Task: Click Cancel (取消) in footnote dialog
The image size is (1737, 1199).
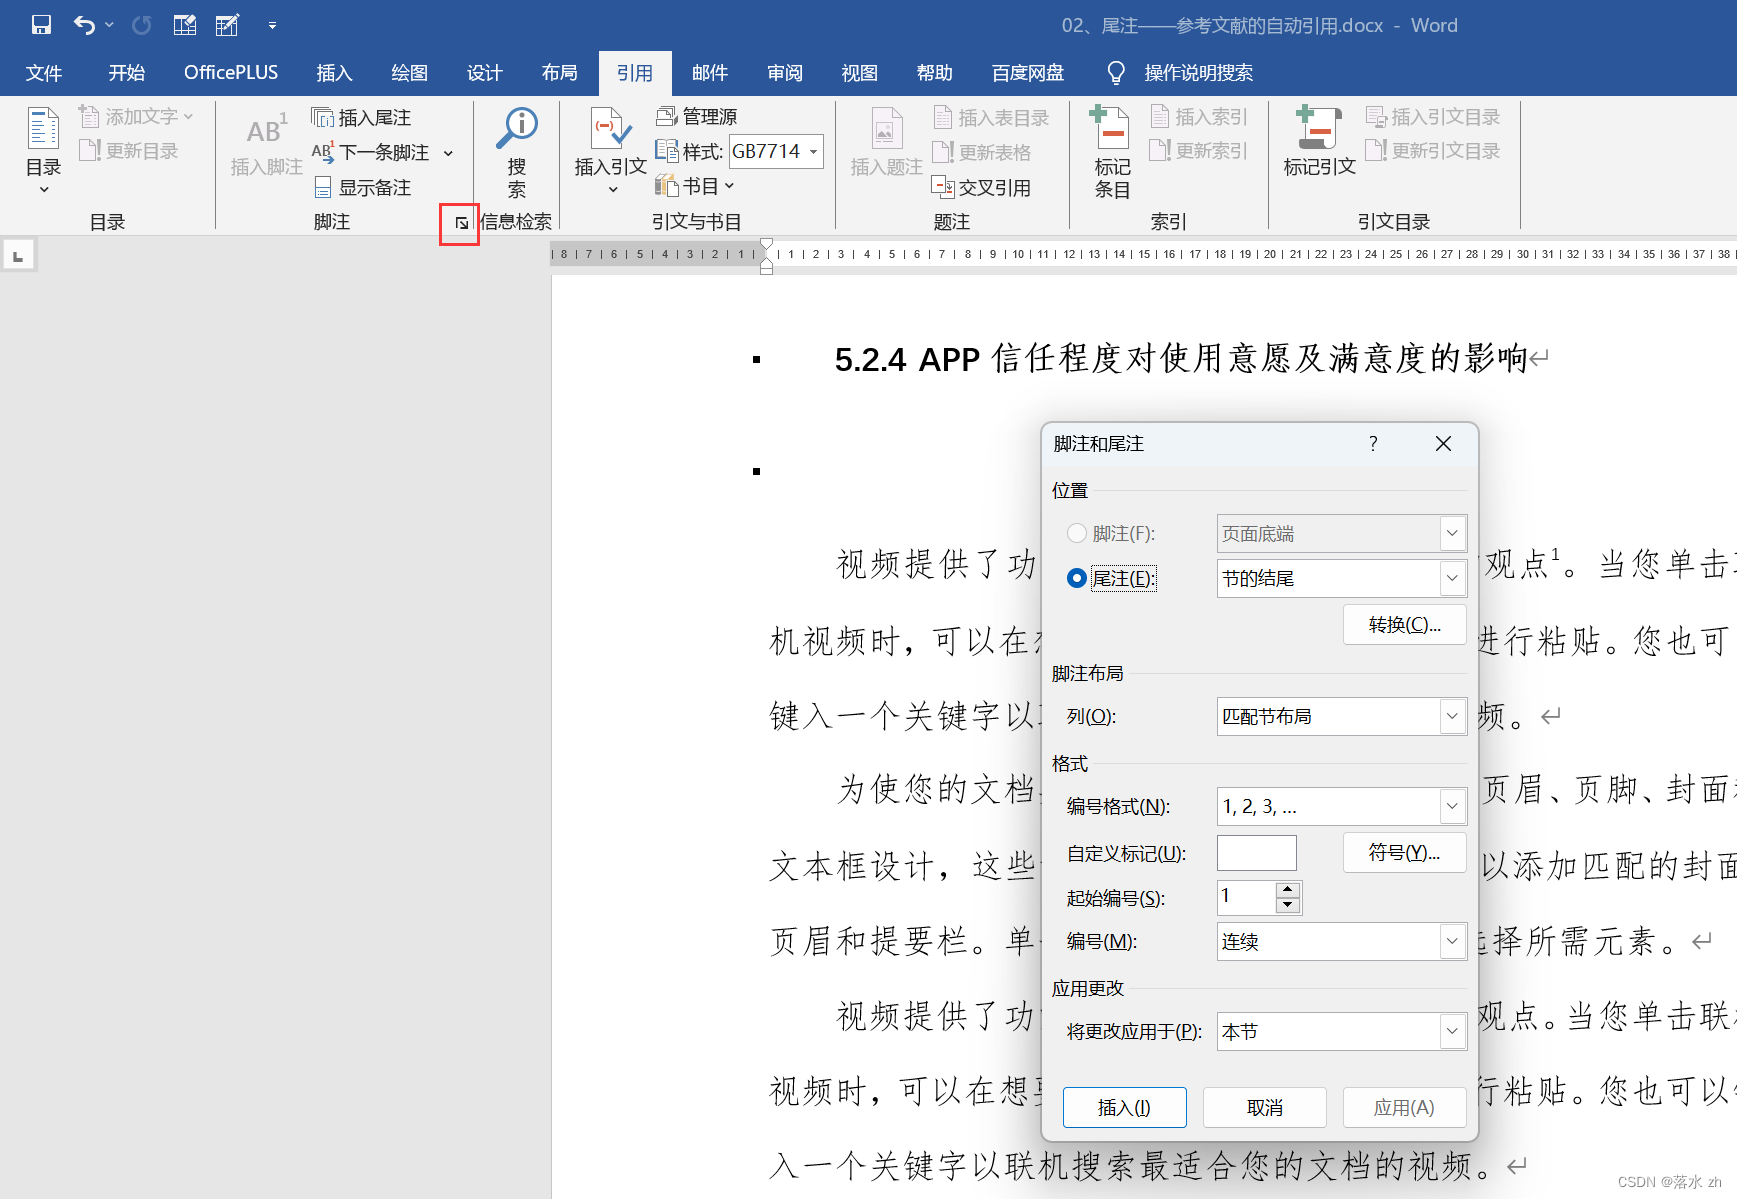Action: [x=1264, y=1107]
